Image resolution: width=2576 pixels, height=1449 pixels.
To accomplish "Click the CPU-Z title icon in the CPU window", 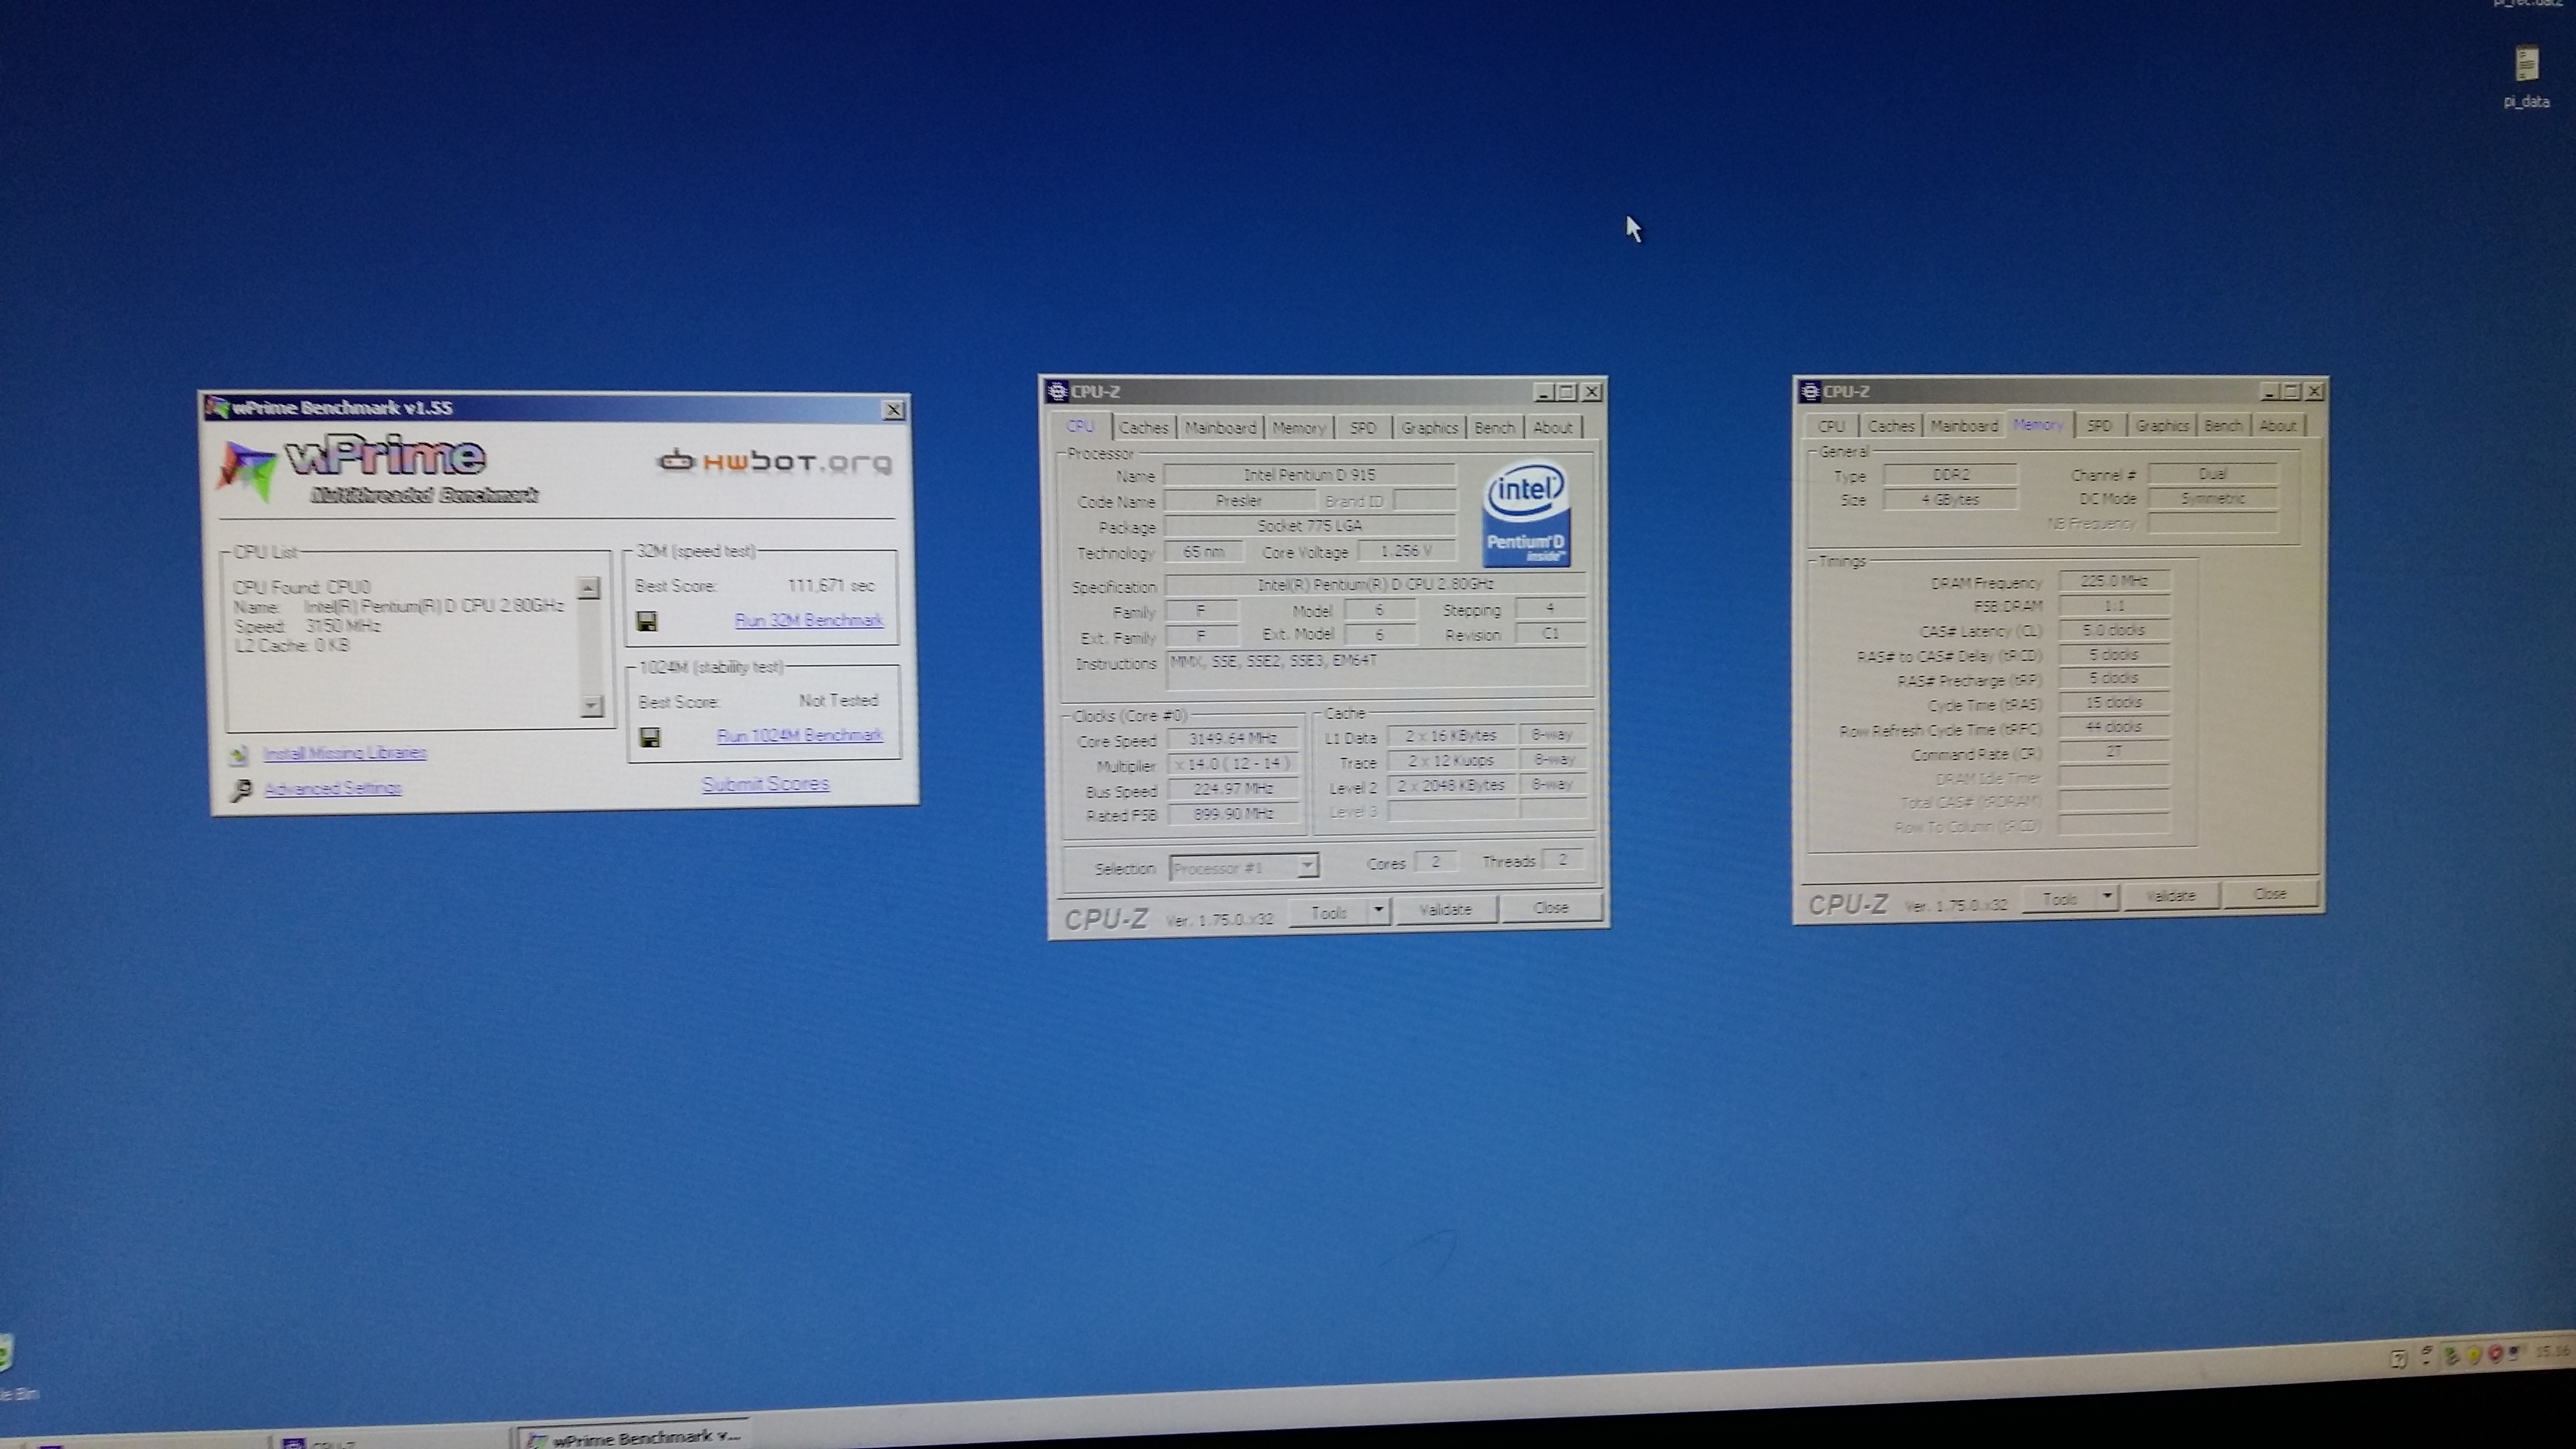I will point(1057,391).
